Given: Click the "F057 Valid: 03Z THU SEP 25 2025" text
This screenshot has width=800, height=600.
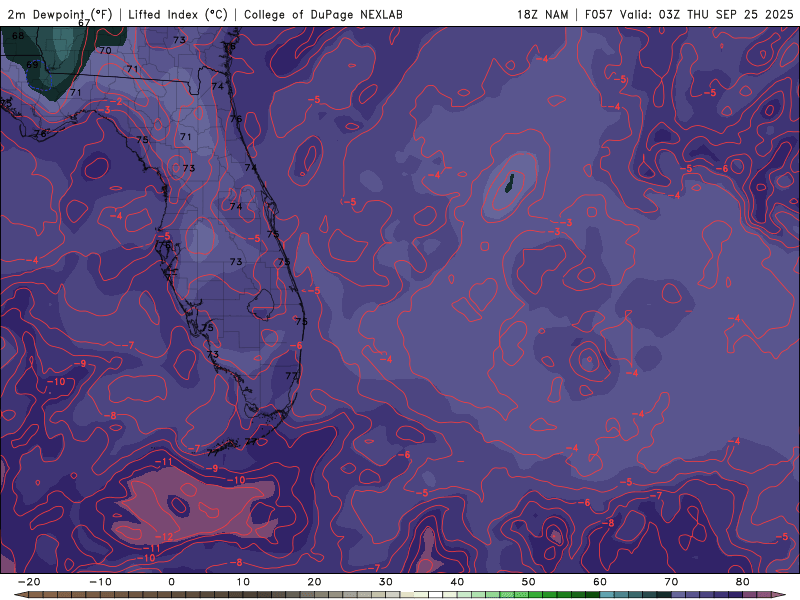Looking at the screenshot, I should click(x=689, y=14).
